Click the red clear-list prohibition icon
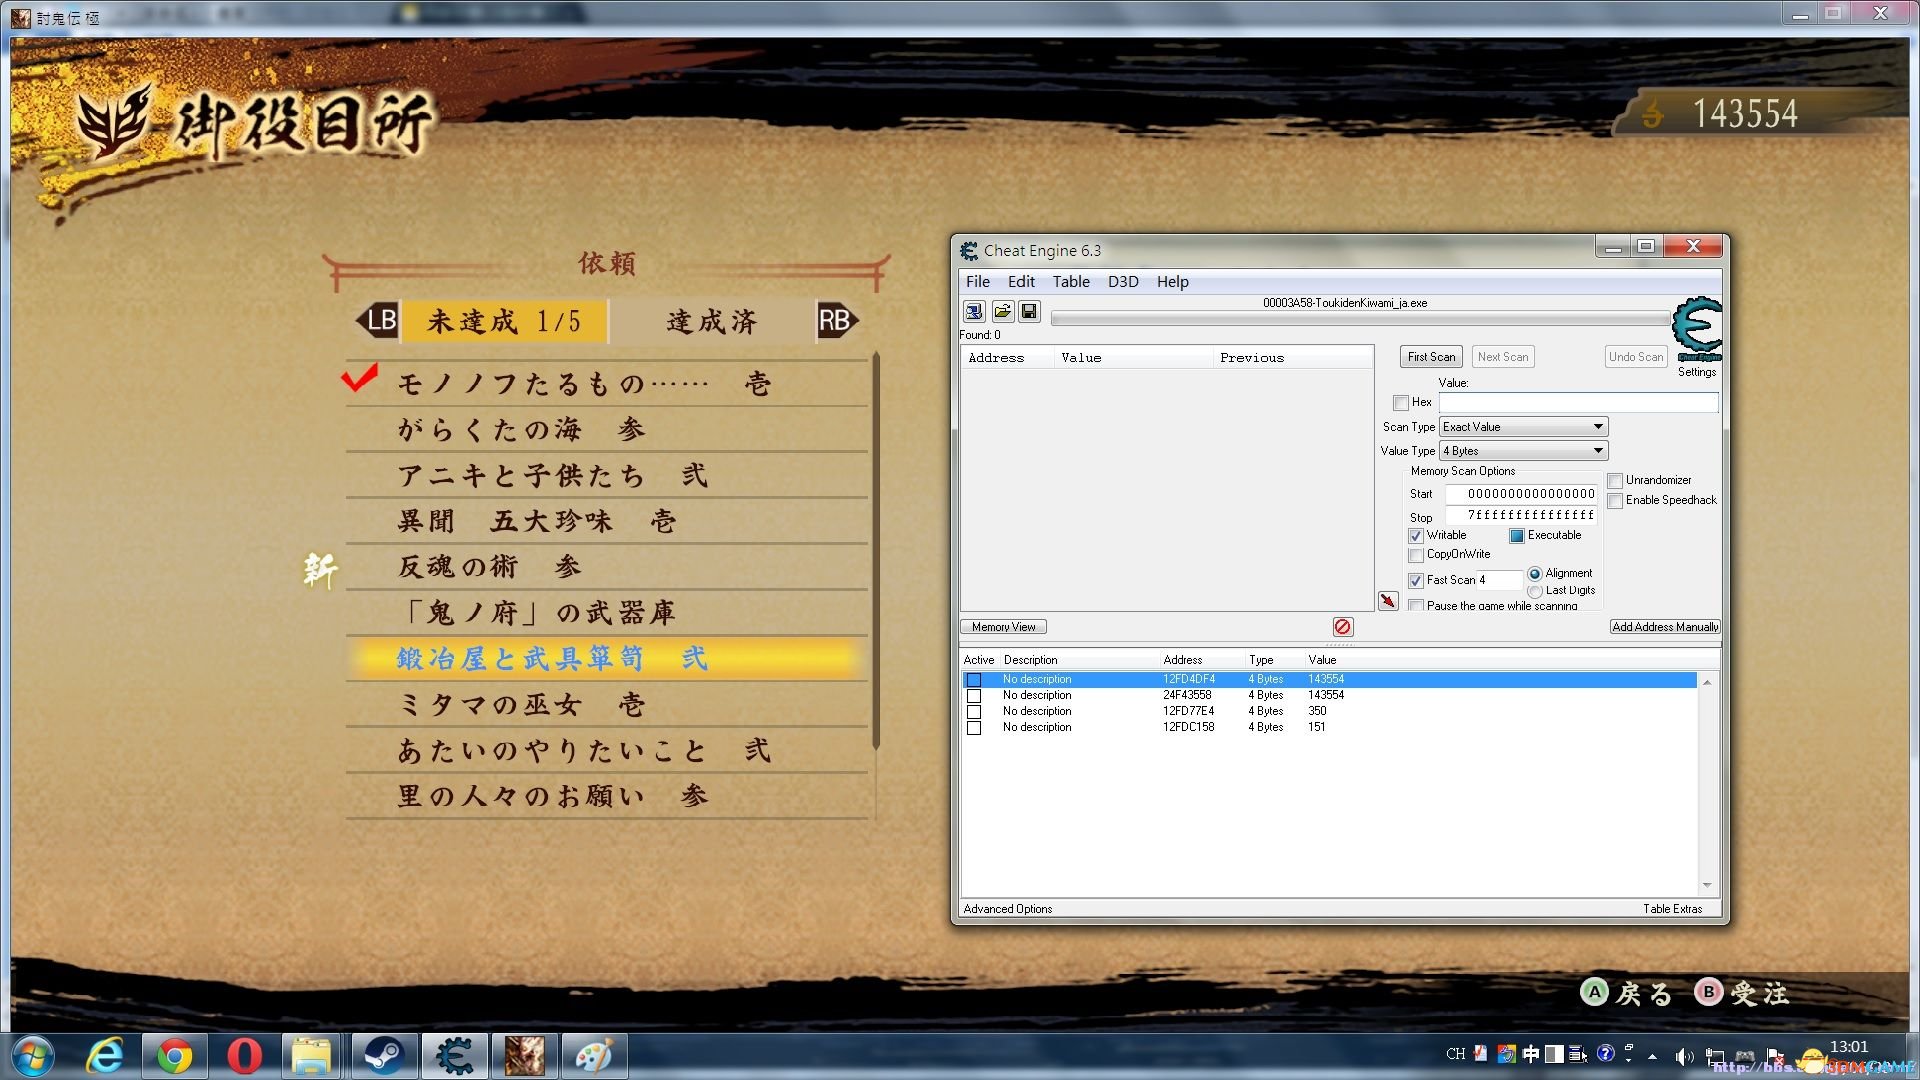Viewport: 1920px width, 1080px height. point(1343,627)
